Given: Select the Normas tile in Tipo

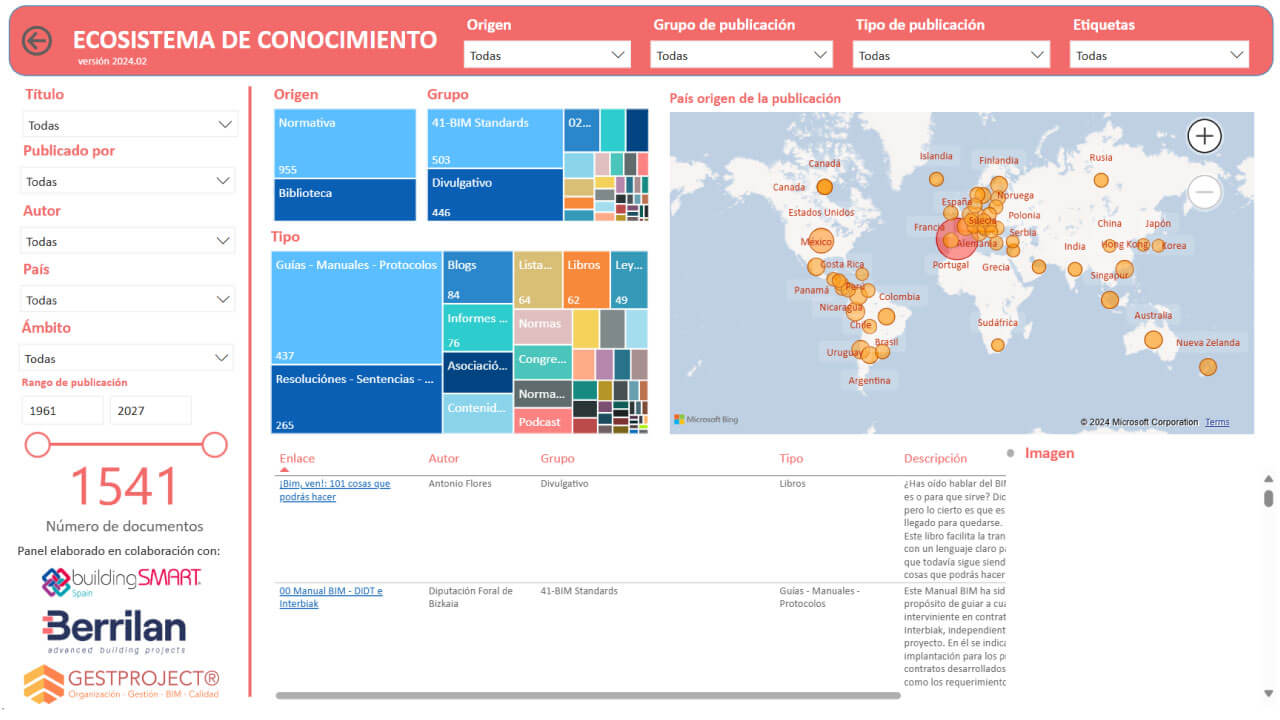Looking at the screenshot, I should click(543, 326).
